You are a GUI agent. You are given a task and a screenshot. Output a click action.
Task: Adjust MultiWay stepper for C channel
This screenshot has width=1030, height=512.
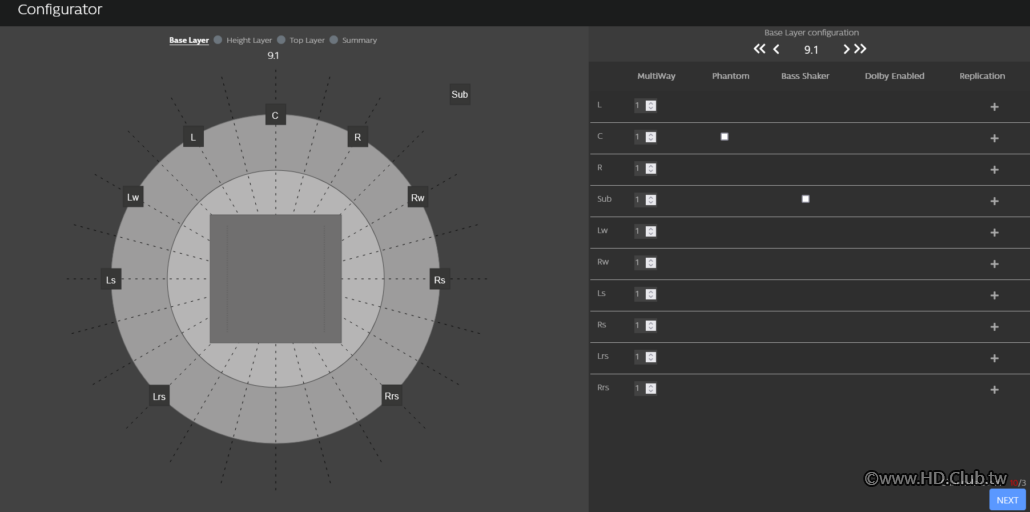pos(650,137)
